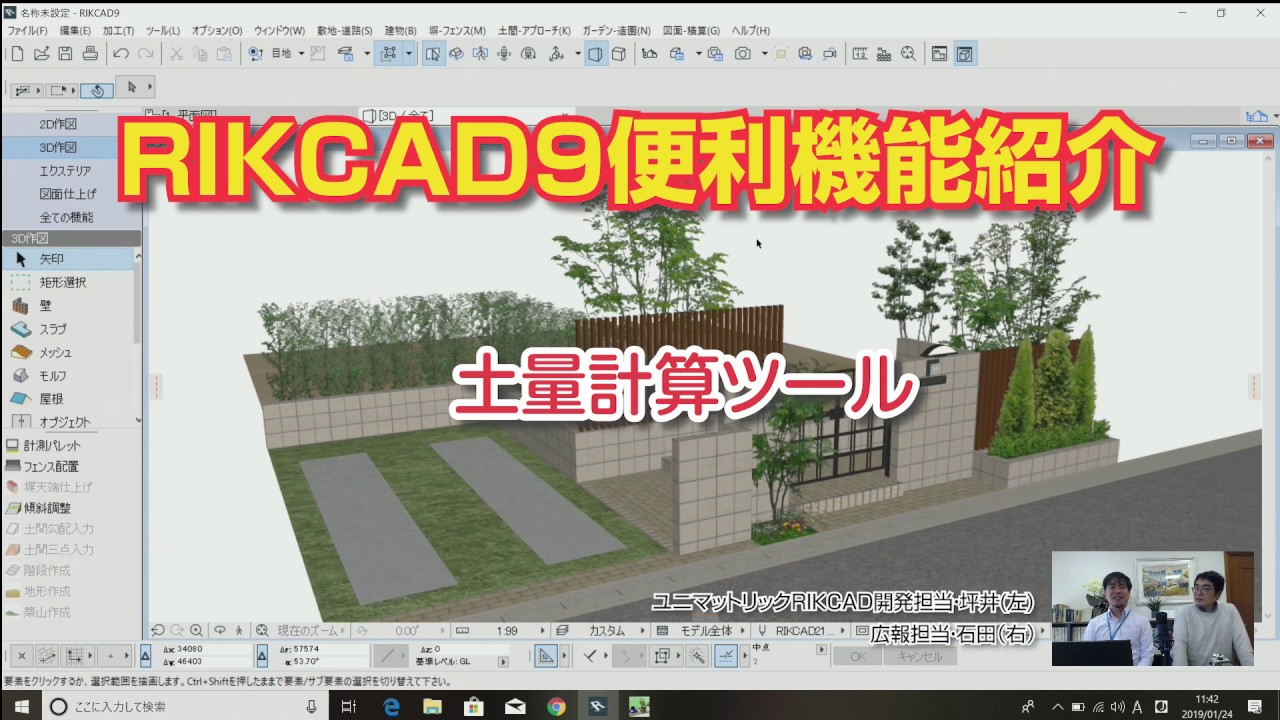The width and height of the screenshot is (1280, 720).
Task: Open the ファイル(F) menu
Action: tap(27, 31)
